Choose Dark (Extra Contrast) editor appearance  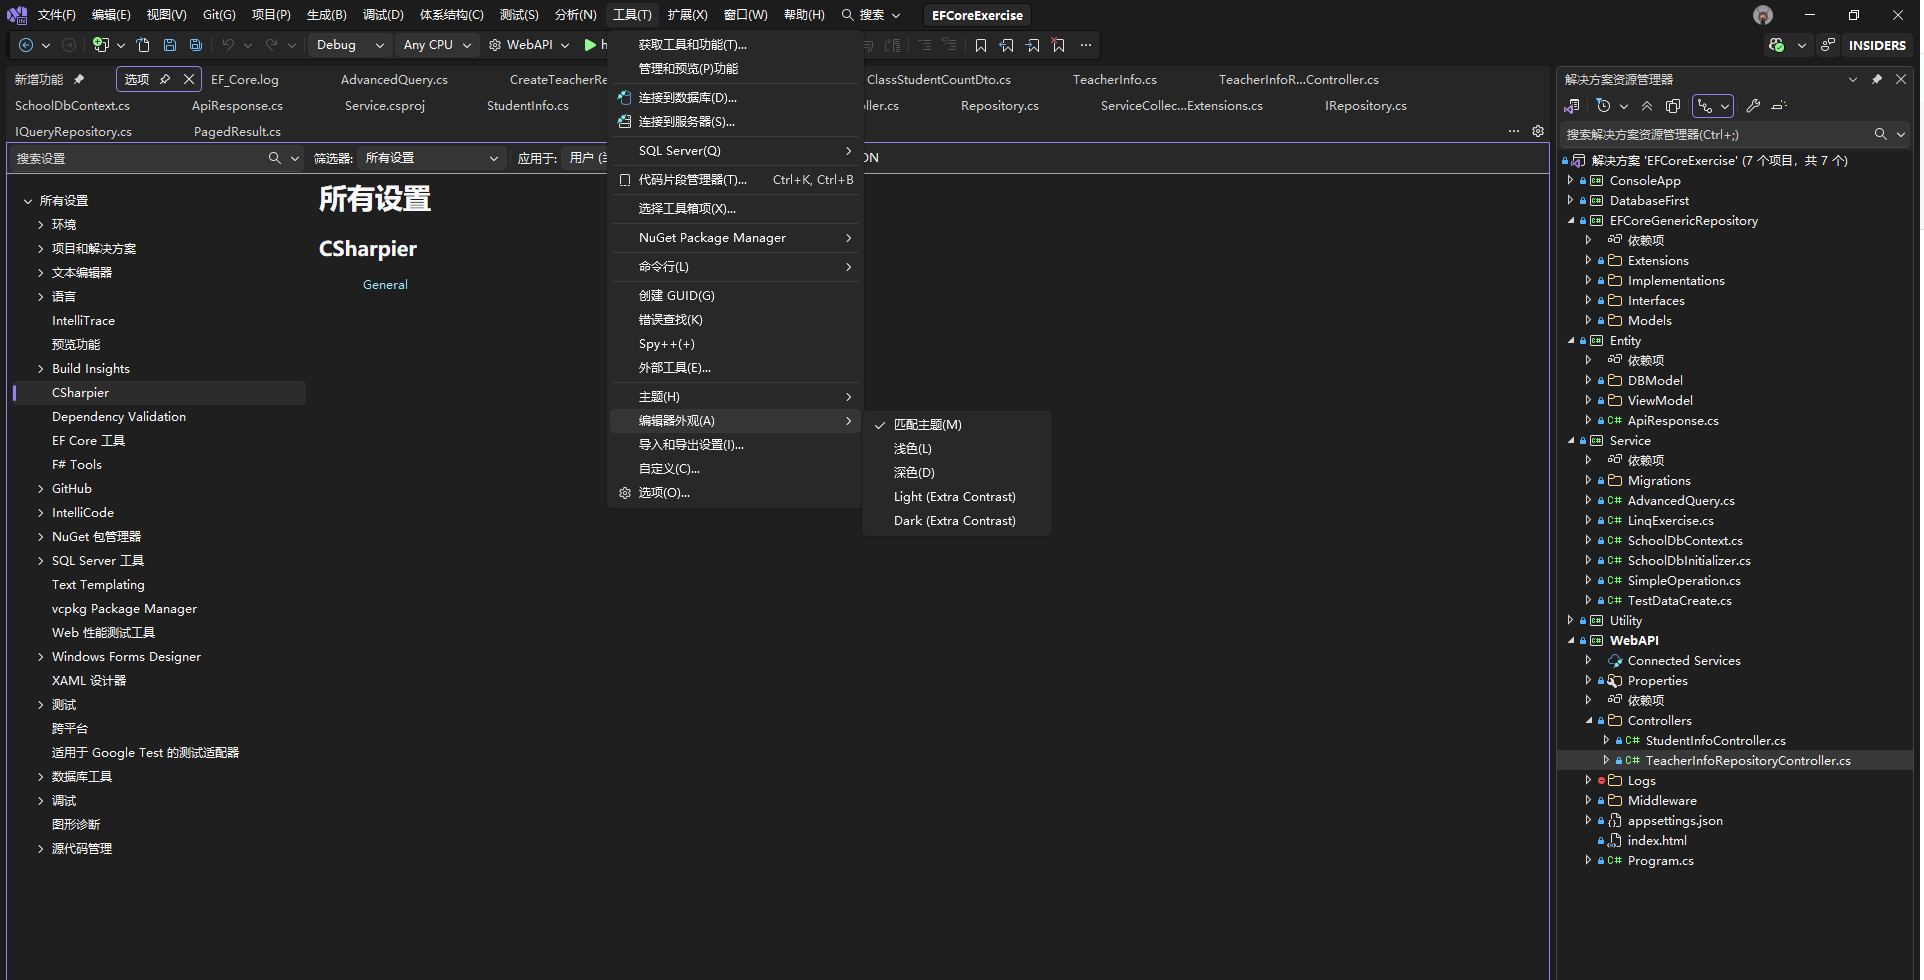[954, 521]
